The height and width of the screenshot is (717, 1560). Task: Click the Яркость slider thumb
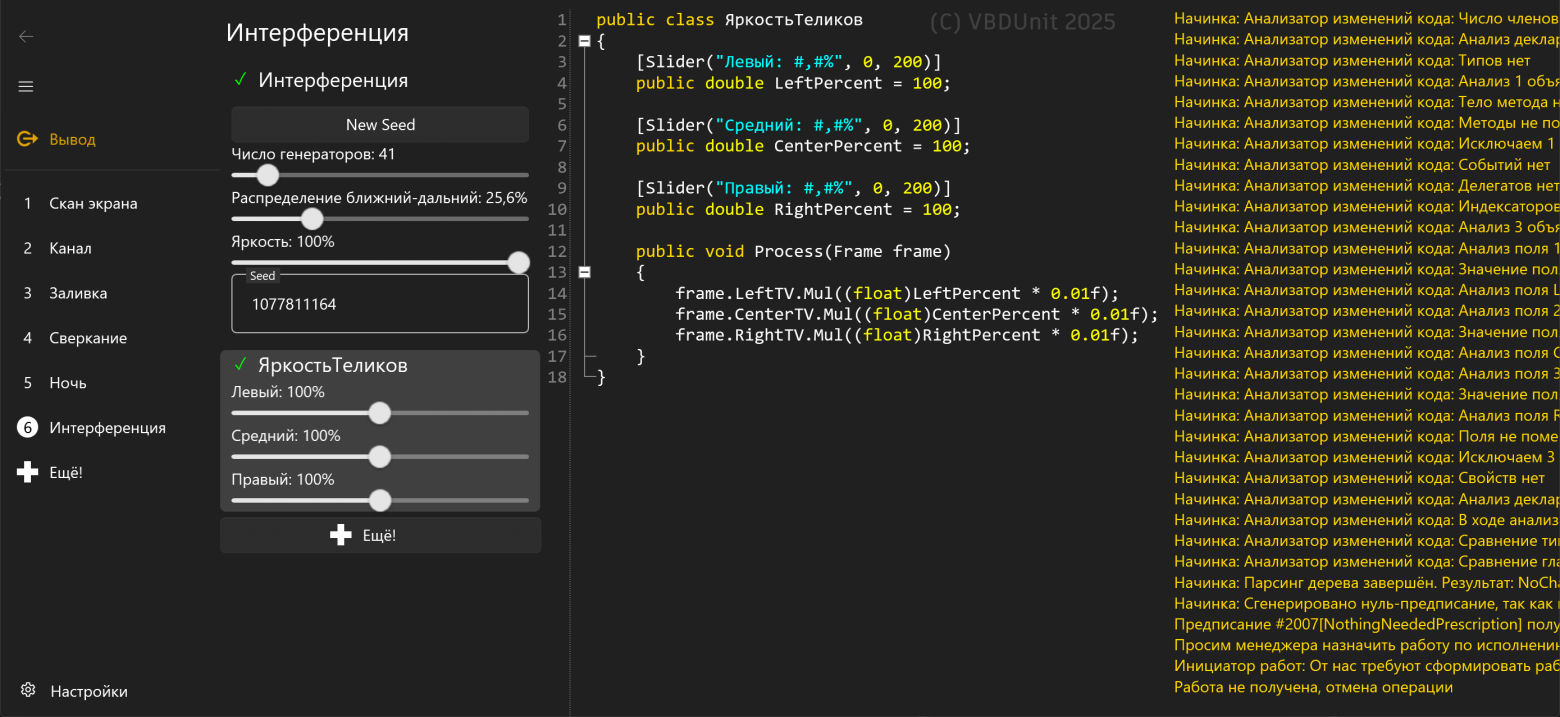(518, 263)
